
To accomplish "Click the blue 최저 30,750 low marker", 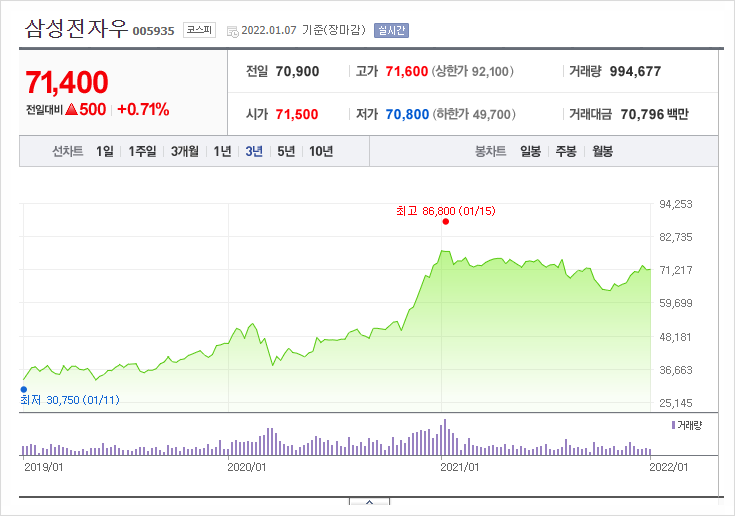I will 24,389.
